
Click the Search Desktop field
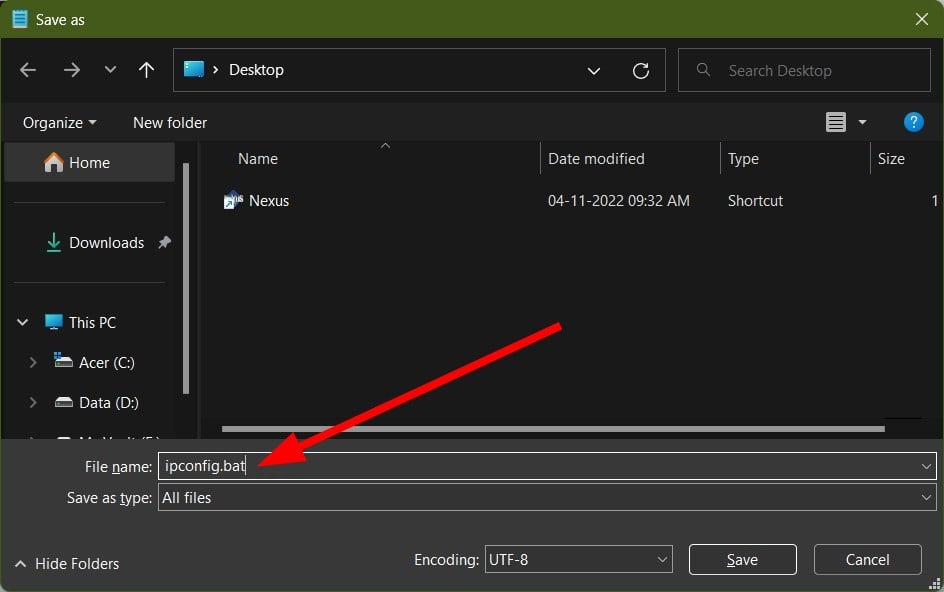click(804, 70)
